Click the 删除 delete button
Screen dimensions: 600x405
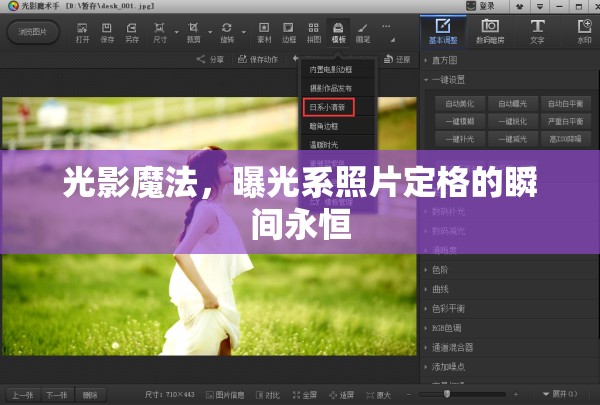[x=90, y=395]
